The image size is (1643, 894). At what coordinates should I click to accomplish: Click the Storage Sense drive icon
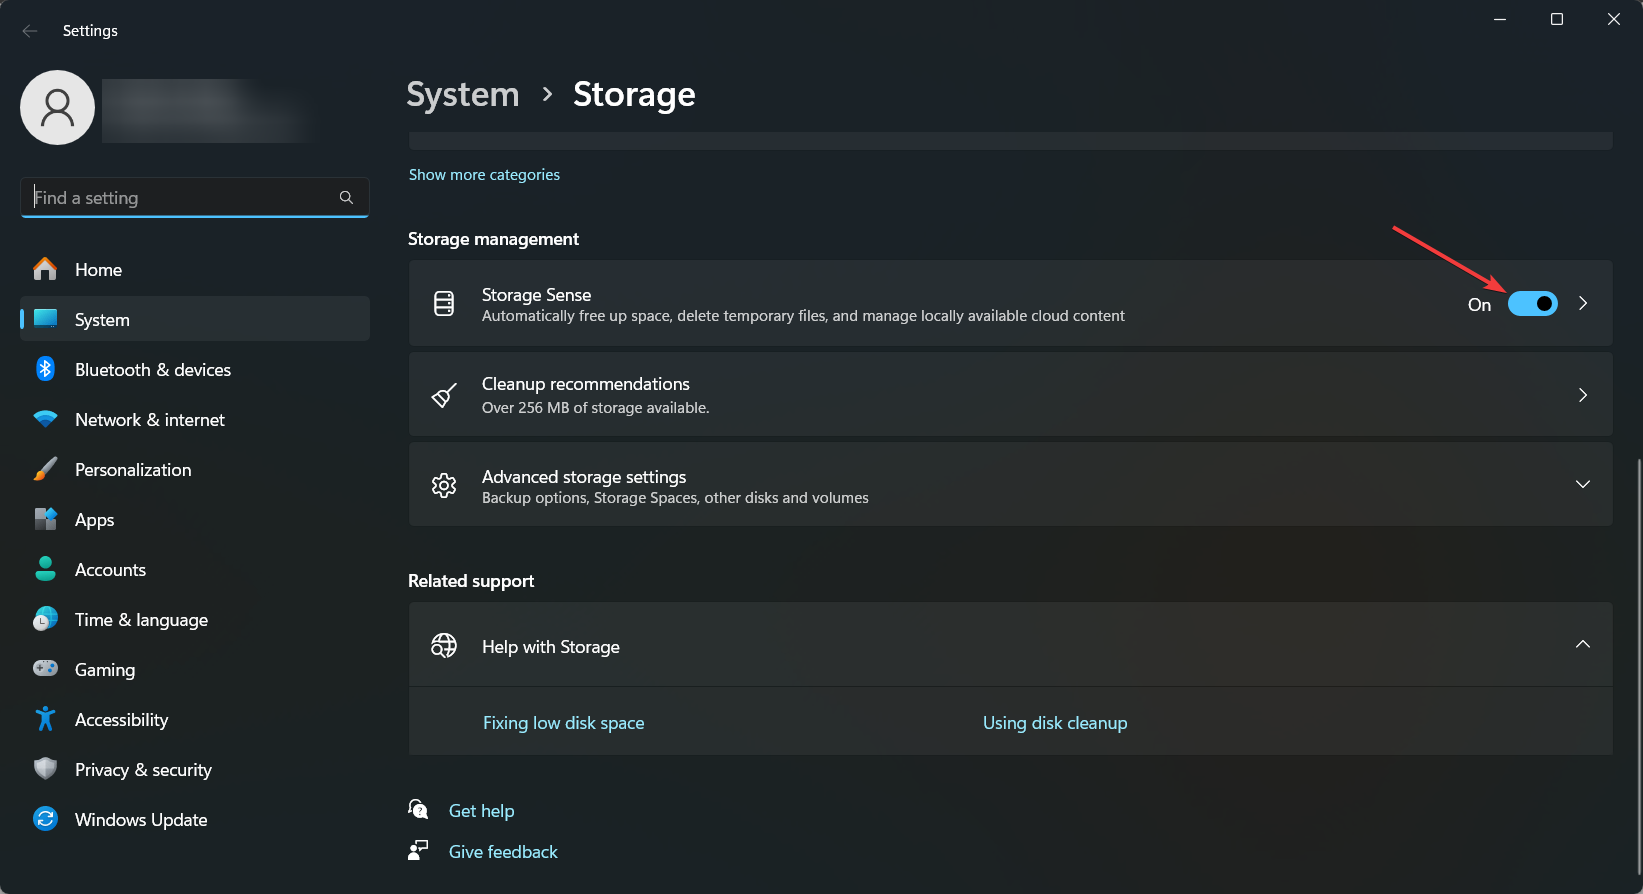click(444, 303)
